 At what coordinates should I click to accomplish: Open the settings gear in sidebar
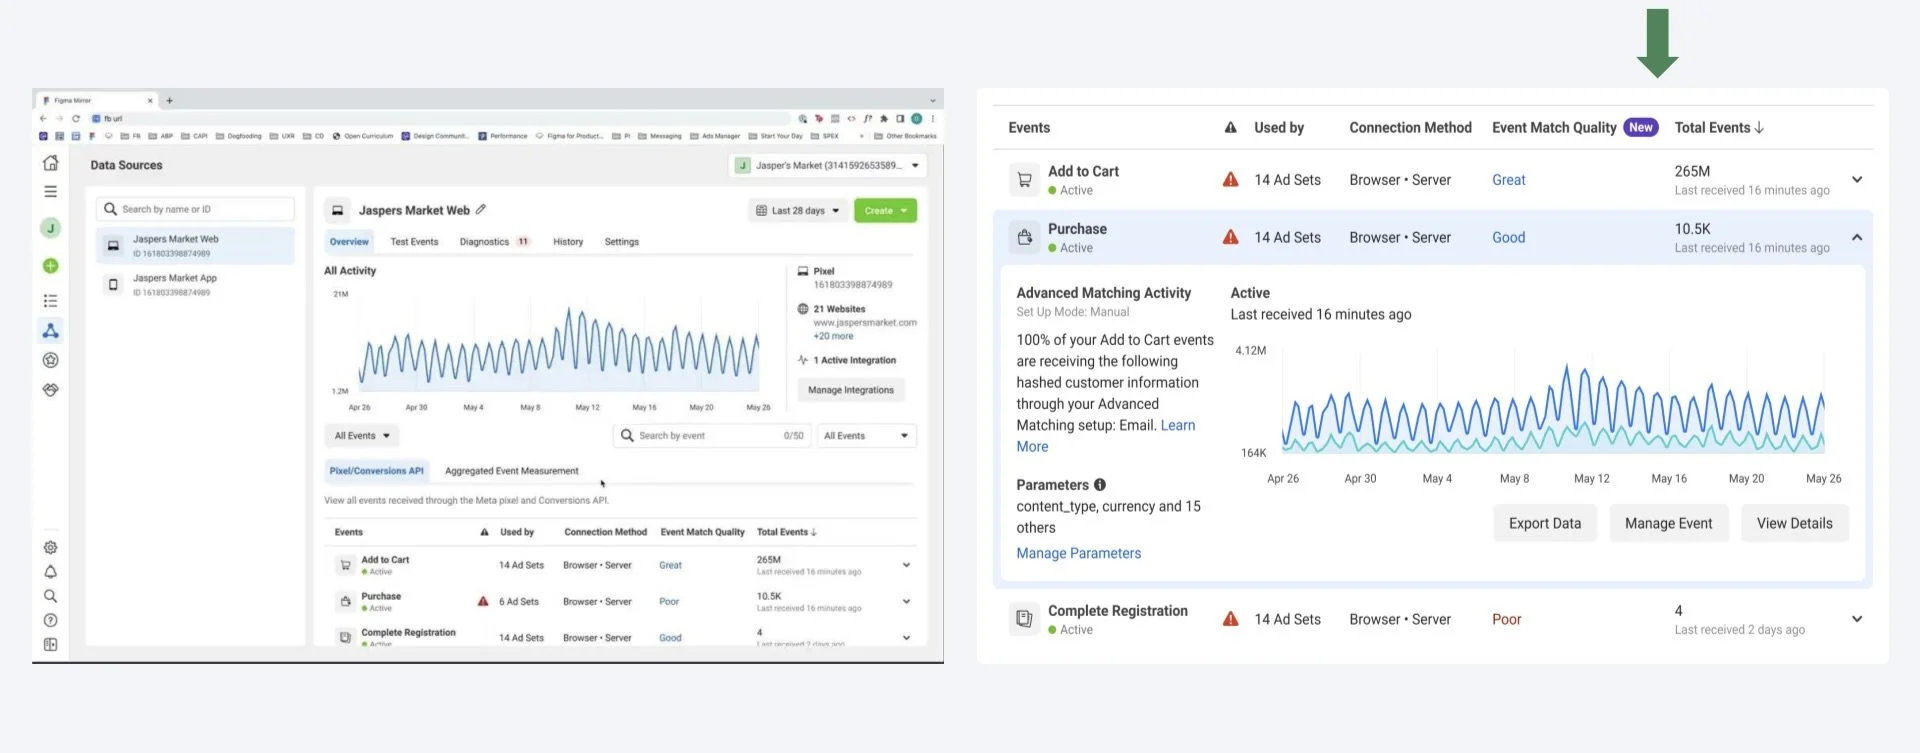(x=50, y=547)
